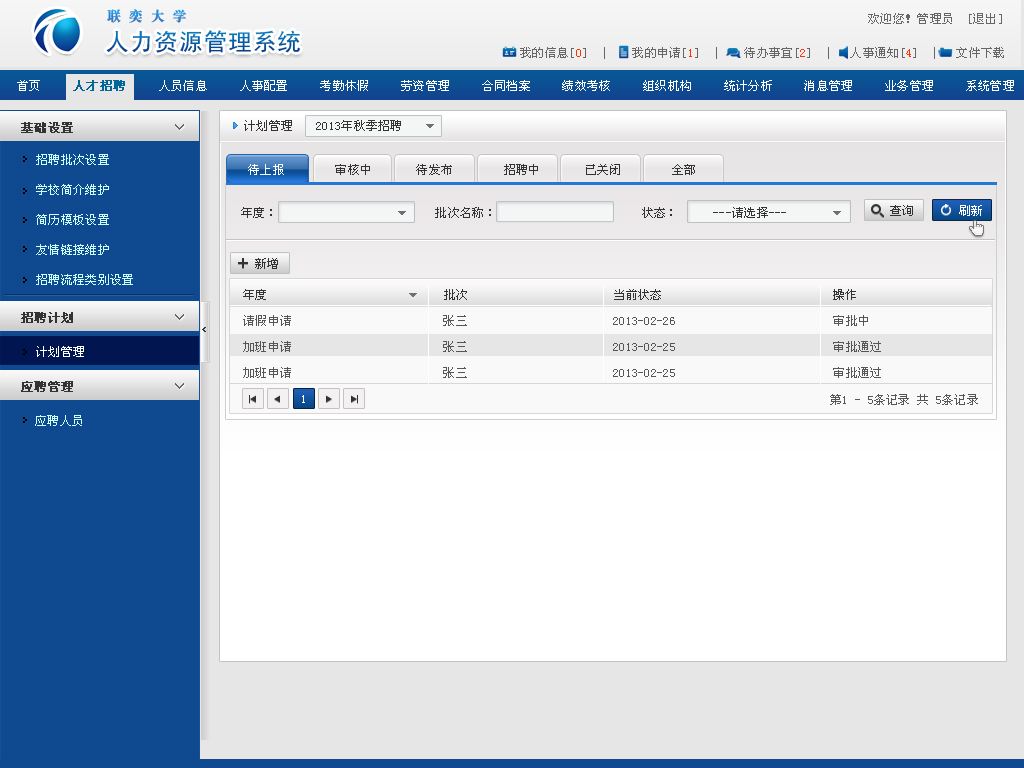
Task: Open 我的信息 message icon
Action: click(x=509, y=52)
